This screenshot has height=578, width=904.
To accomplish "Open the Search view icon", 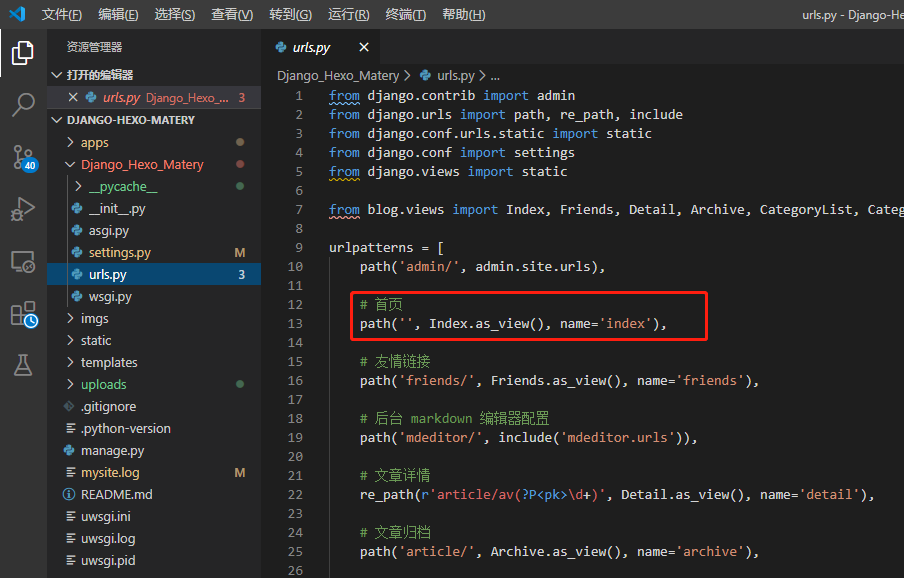I will click(23, 105).
